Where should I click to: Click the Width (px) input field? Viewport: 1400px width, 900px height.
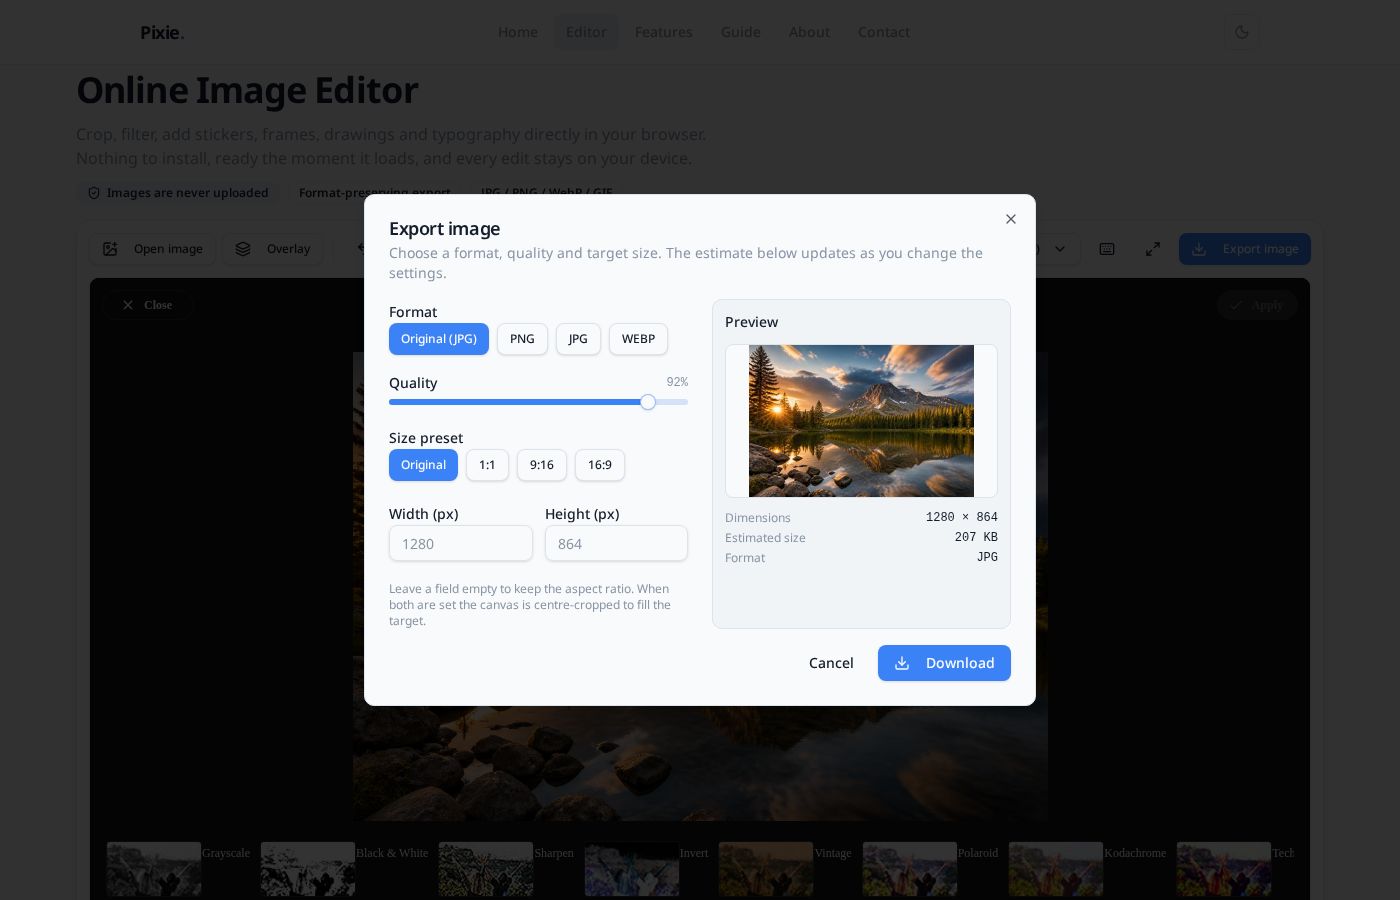[x=461, y=543]
